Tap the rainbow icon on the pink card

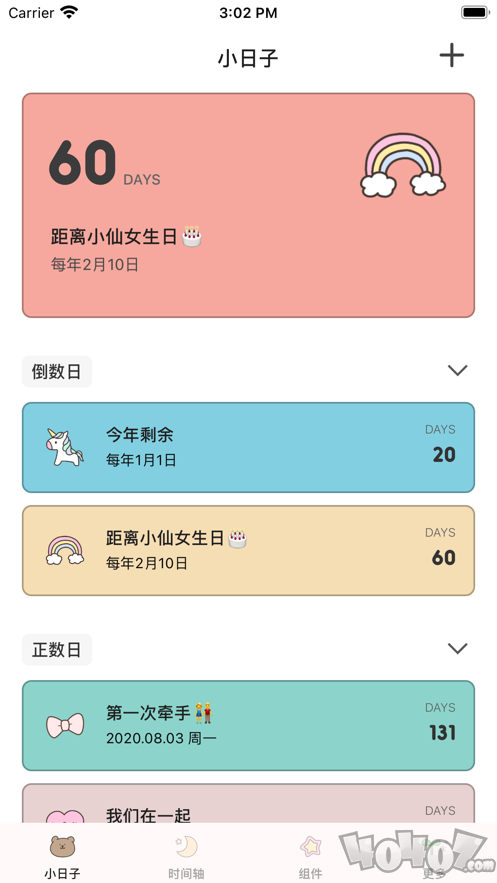coord(403,165)
